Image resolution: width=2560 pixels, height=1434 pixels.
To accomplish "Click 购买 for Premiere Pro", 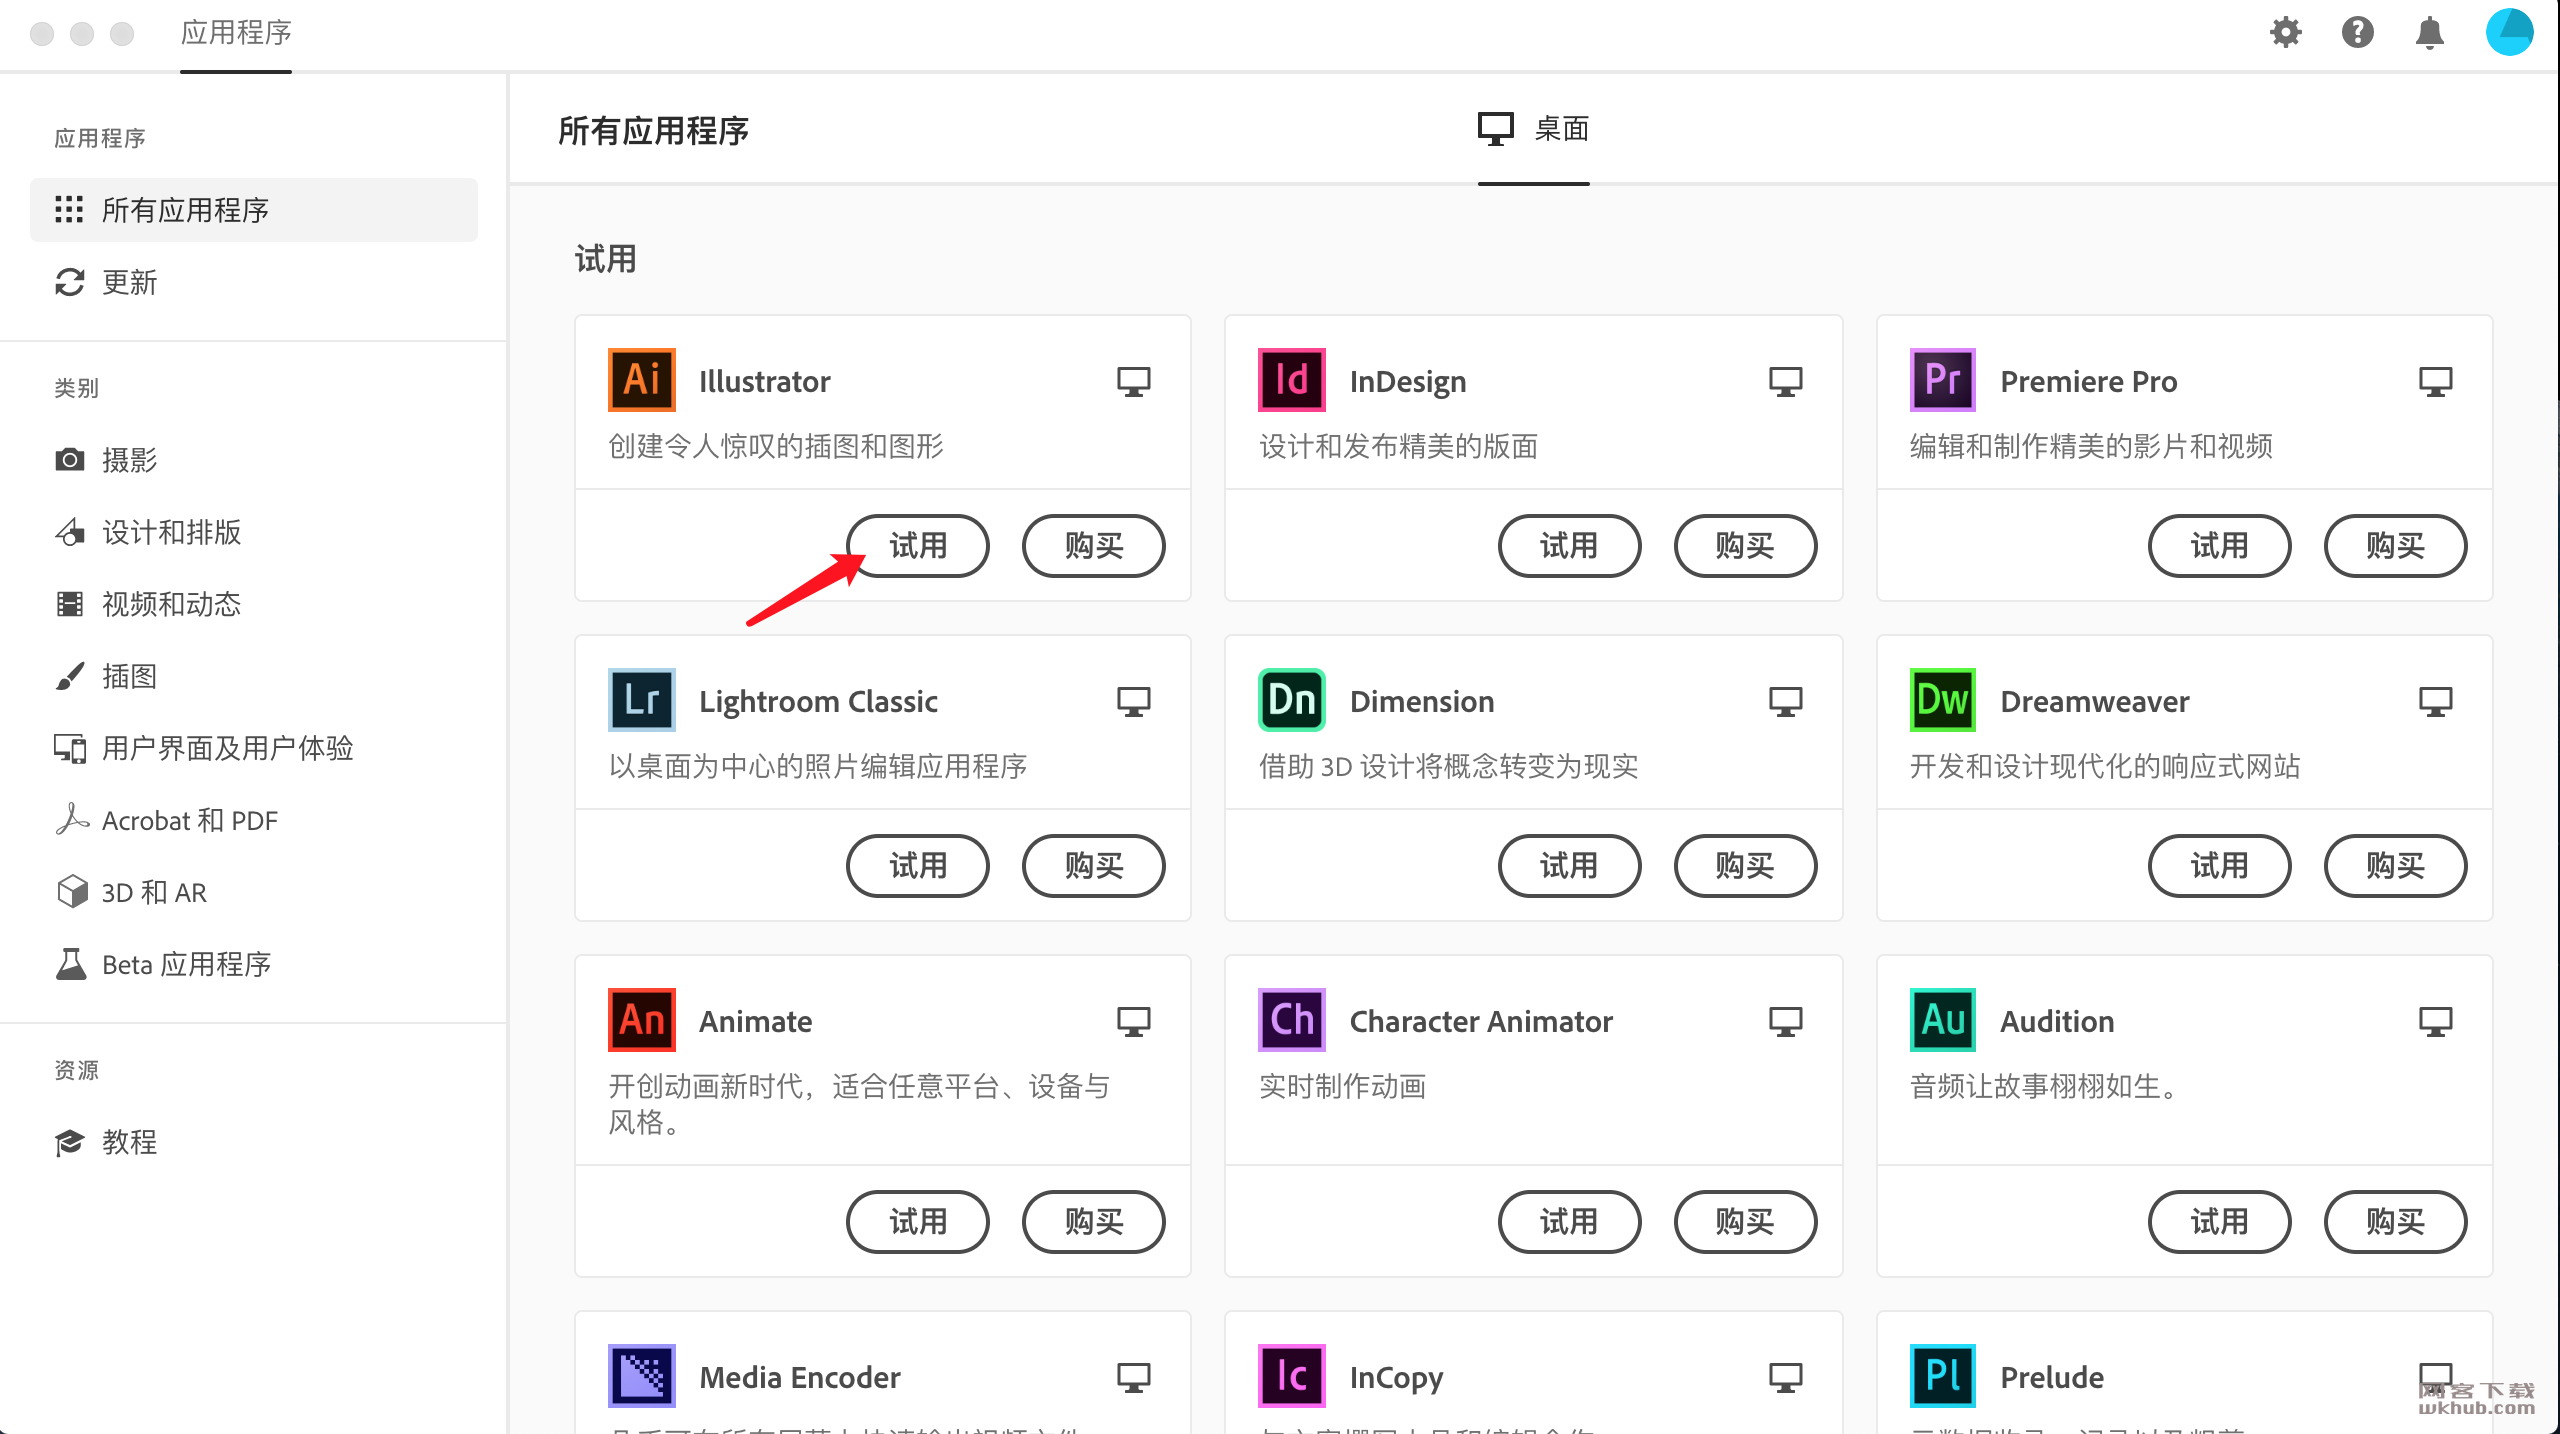I will point(2395,546).
